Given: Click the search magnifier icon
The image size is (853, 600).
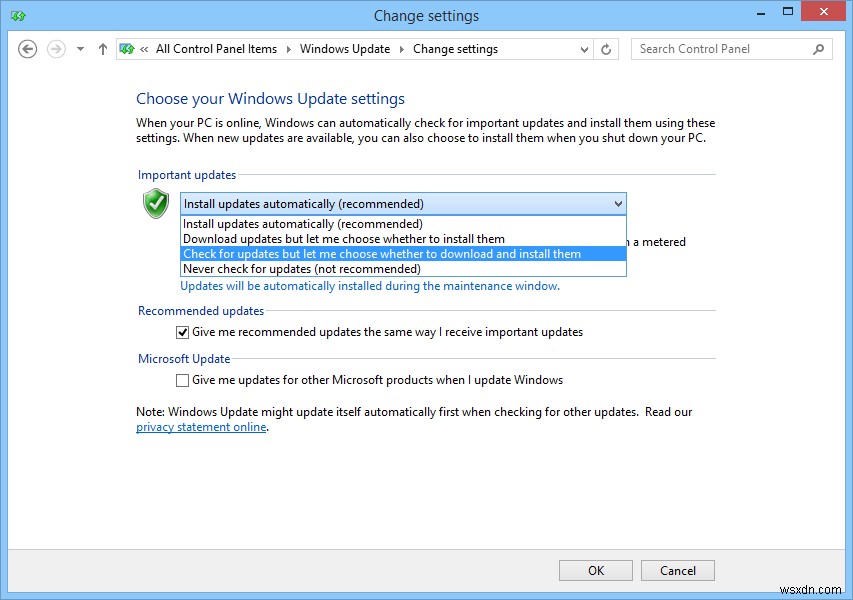Looking at the screenshot, I should 818,48.
